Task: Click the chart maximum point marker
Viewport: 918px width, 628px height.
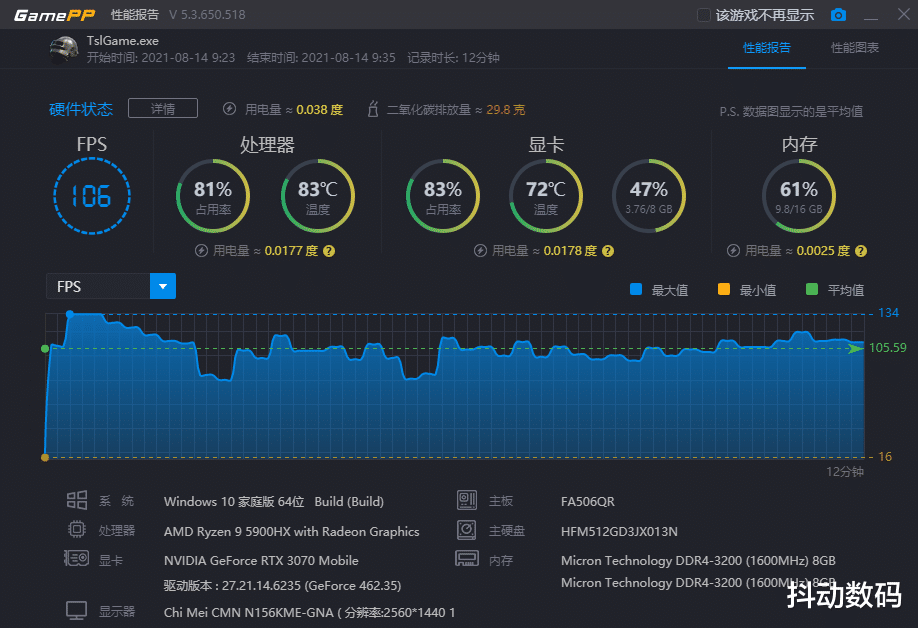Action: click(x=70, y=315)
